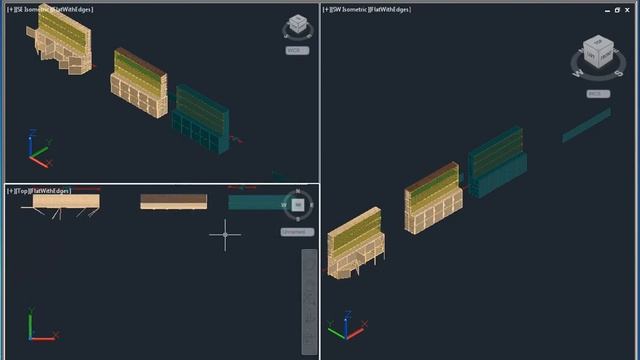Select the flat teal panel in the SW Isometric viewport
Viewport: 640px width, 360px height.
point(587,125)
